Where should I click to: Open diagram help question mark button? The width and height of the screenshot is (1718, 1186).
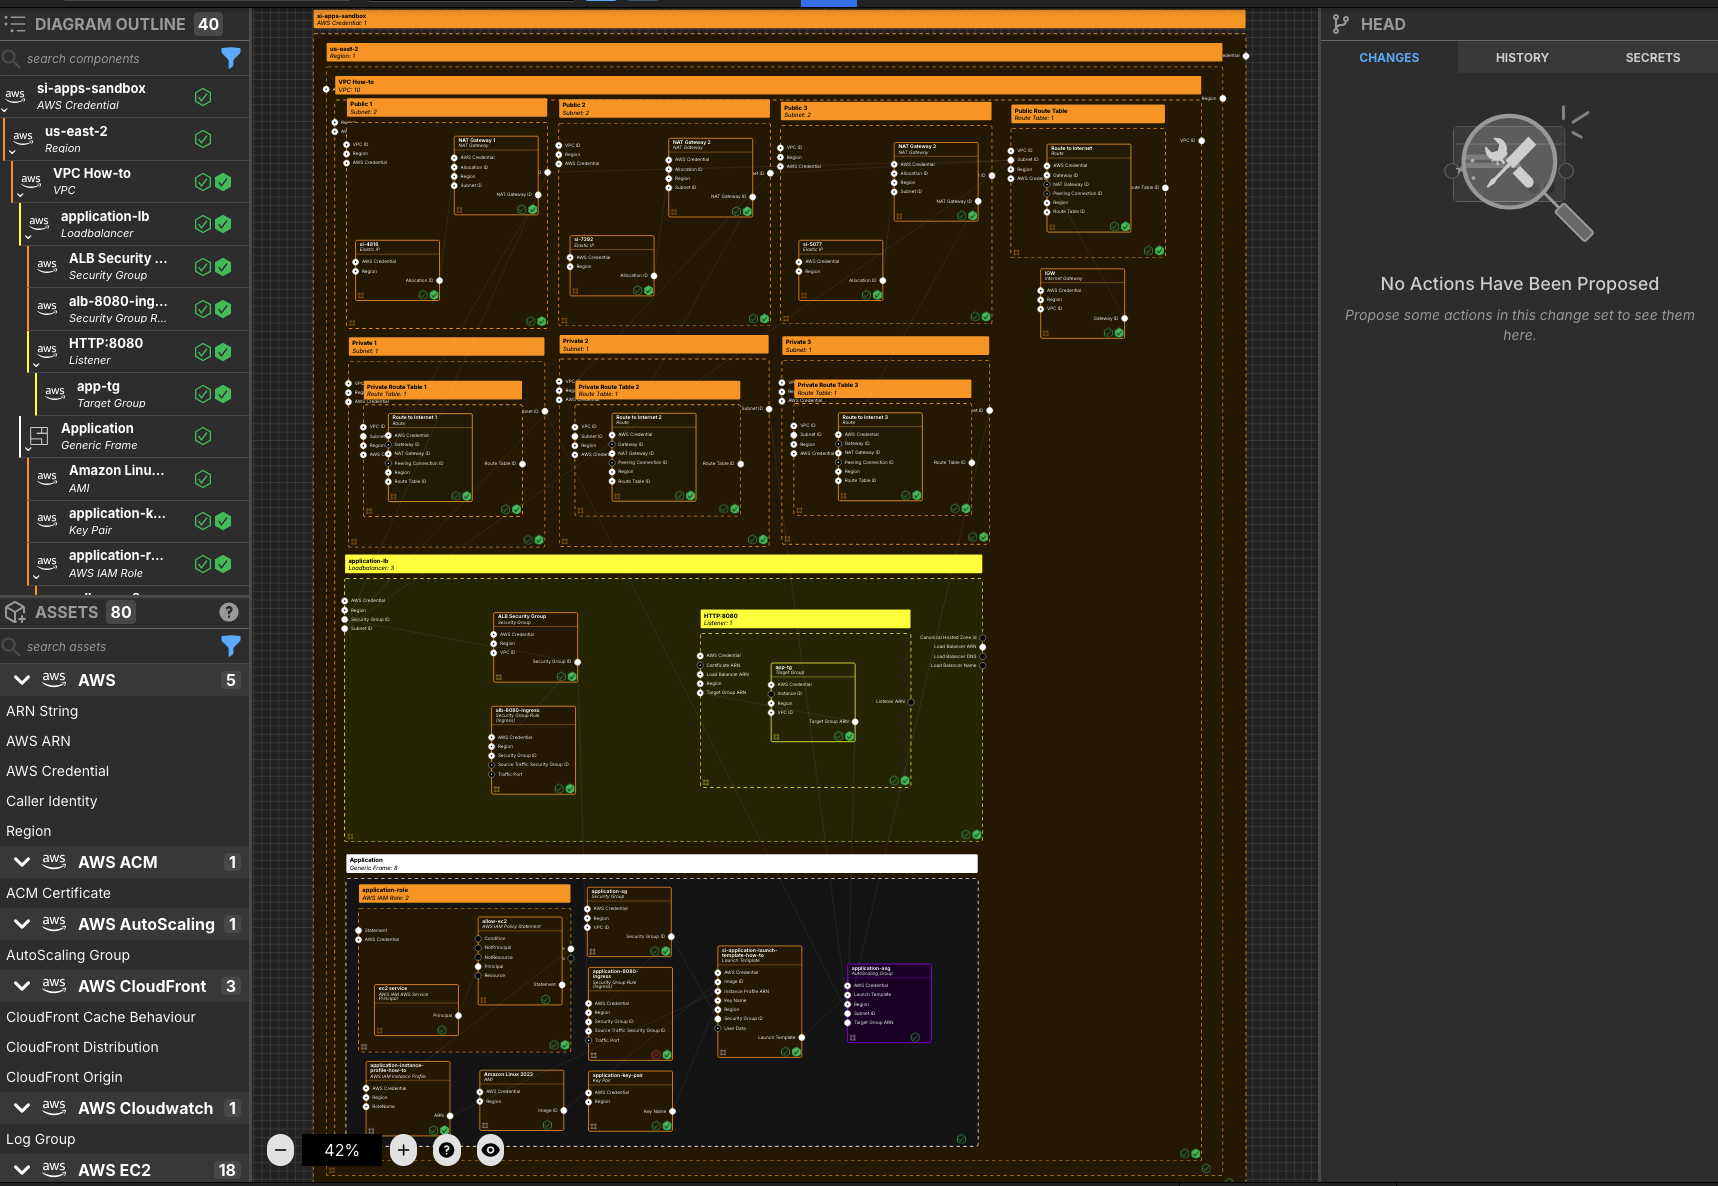click(447, 1150)
